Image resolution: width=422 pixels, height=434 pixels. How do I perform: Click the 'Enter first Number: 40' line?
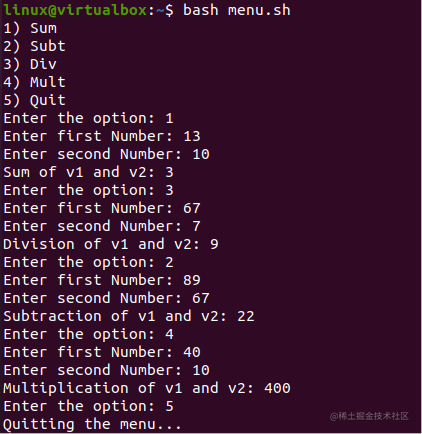click(x=102, y=352)
